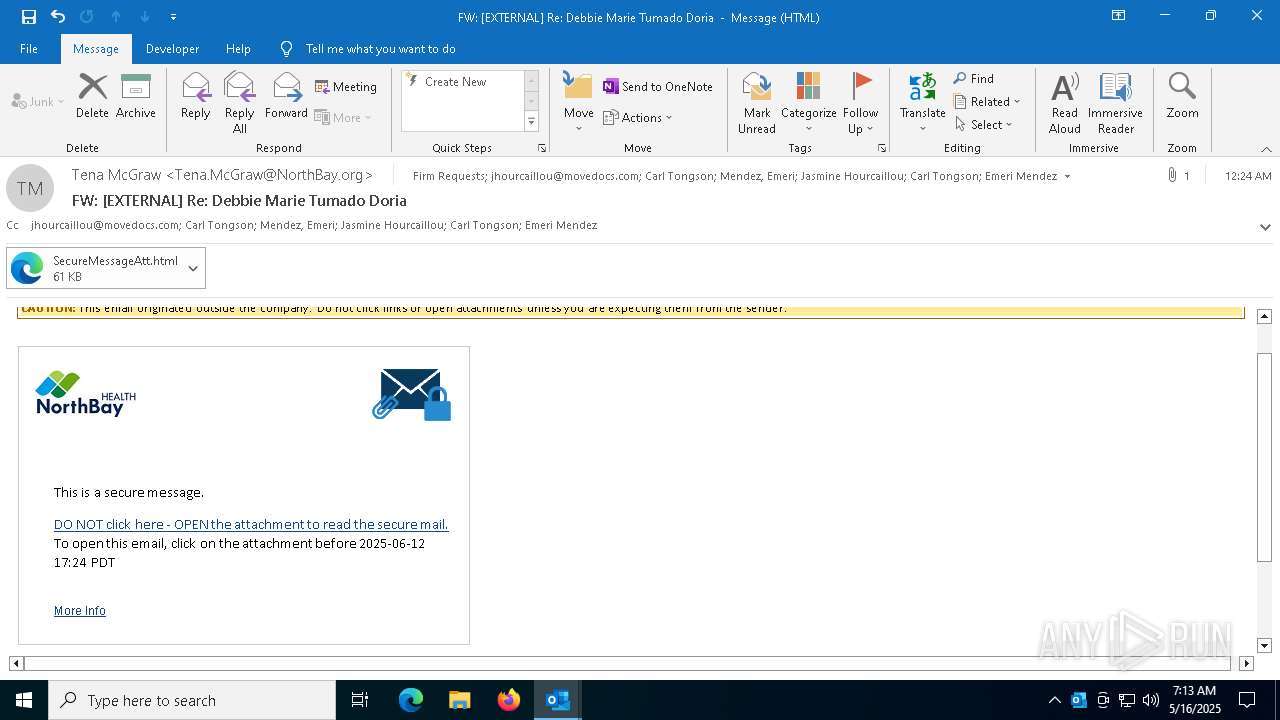The width and height of the screenshot is (1280, 720).
Task: Open the notification center
Action: tap(1247, 700)
